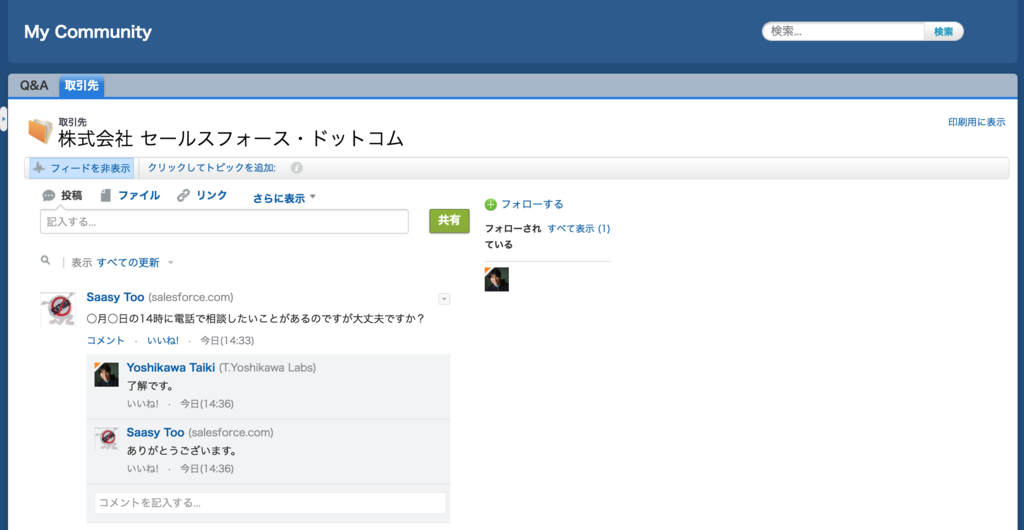Choose the リンク post type

point(202,195)
